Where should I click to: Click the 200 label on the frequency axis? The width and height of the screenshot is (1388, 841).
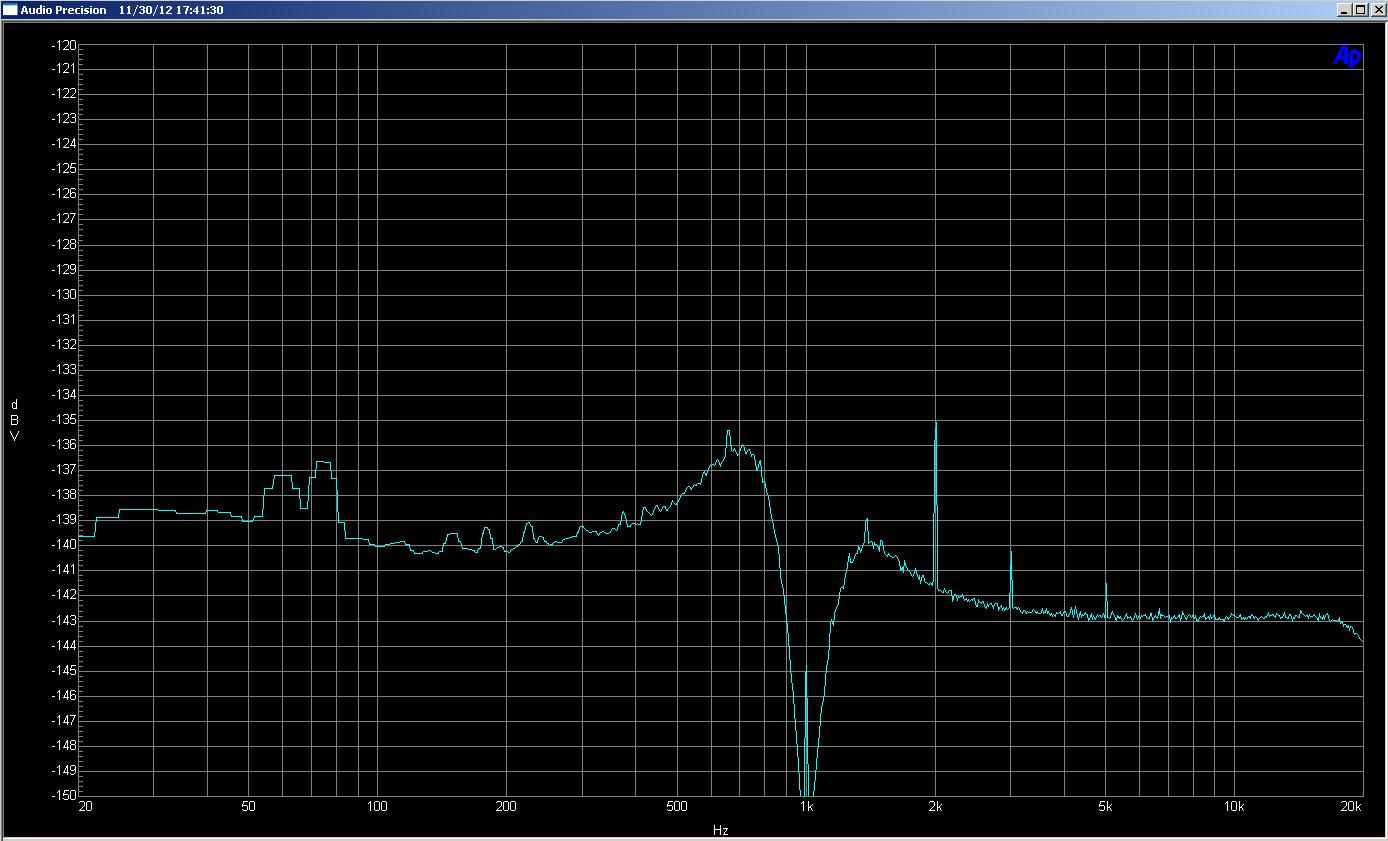pyautogui.click(x=506, y=807)
